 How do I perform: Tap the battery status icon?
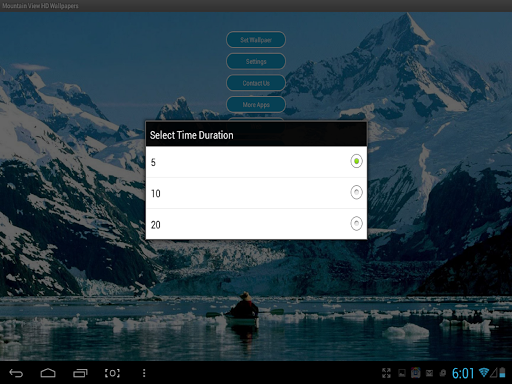[502, 372]
